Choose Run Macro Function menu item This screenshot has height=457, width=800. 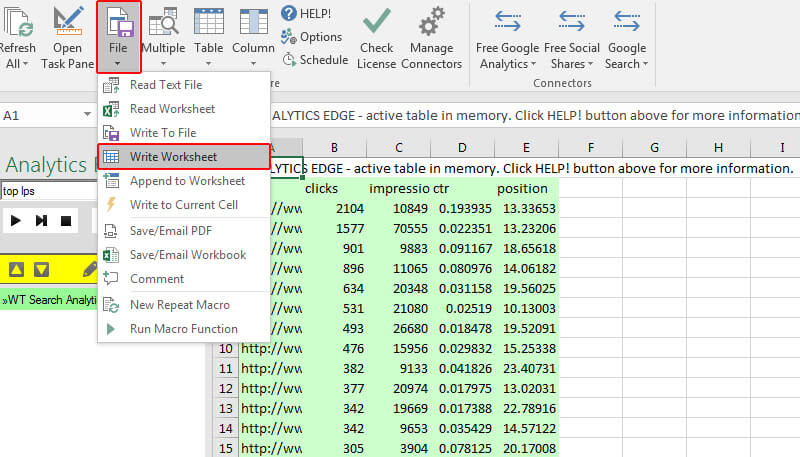click(184, 328)
